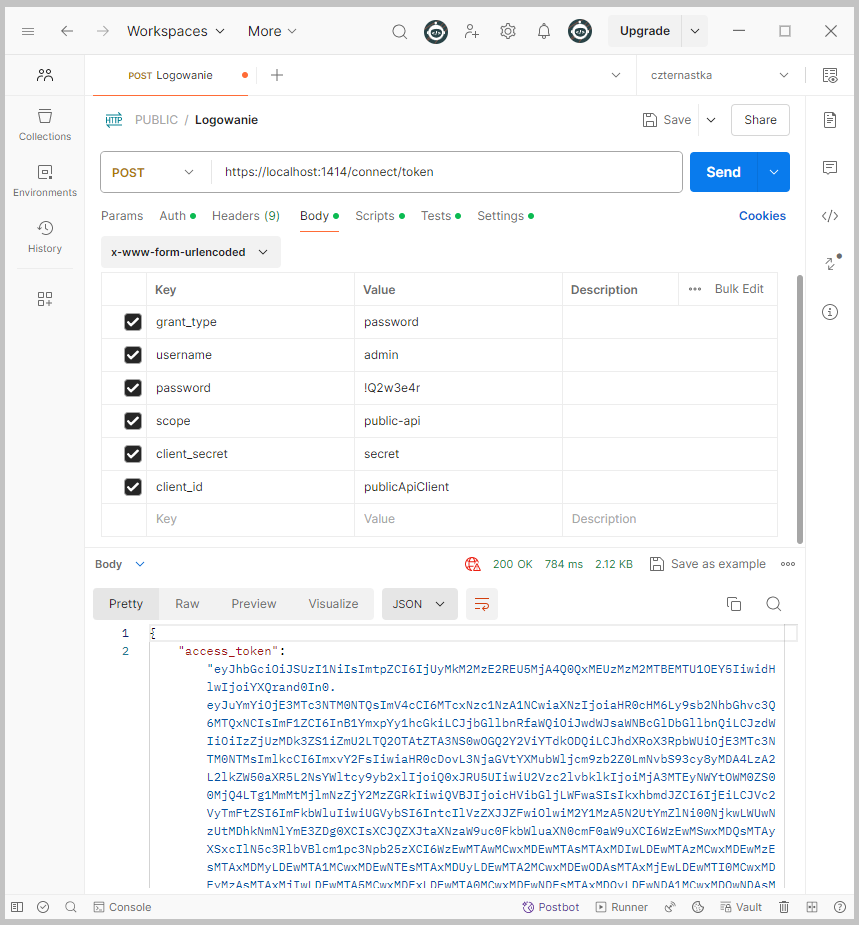The width and height of the screenshot is (859, 925).
Task: Open the Console panel
Action: (122, 907)
